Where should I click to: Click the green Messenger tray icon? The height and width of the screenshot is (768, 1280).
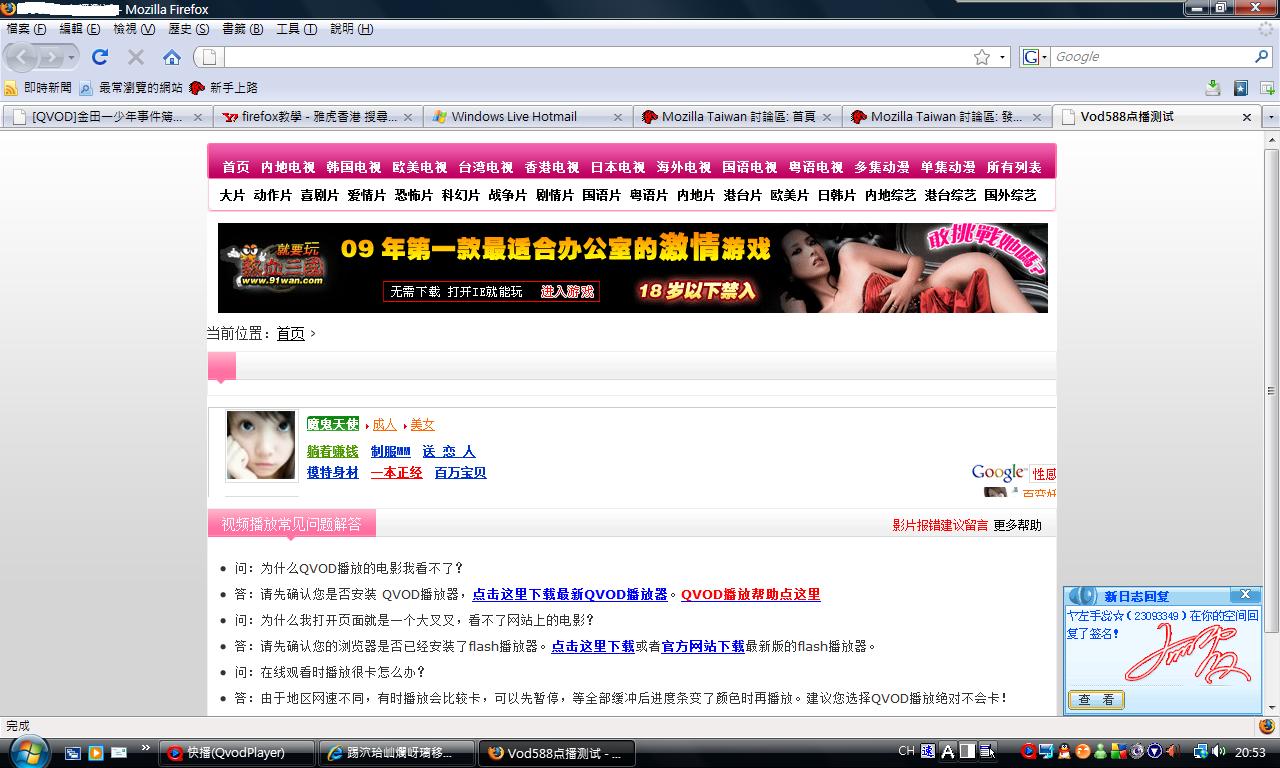click(1100, 752)
